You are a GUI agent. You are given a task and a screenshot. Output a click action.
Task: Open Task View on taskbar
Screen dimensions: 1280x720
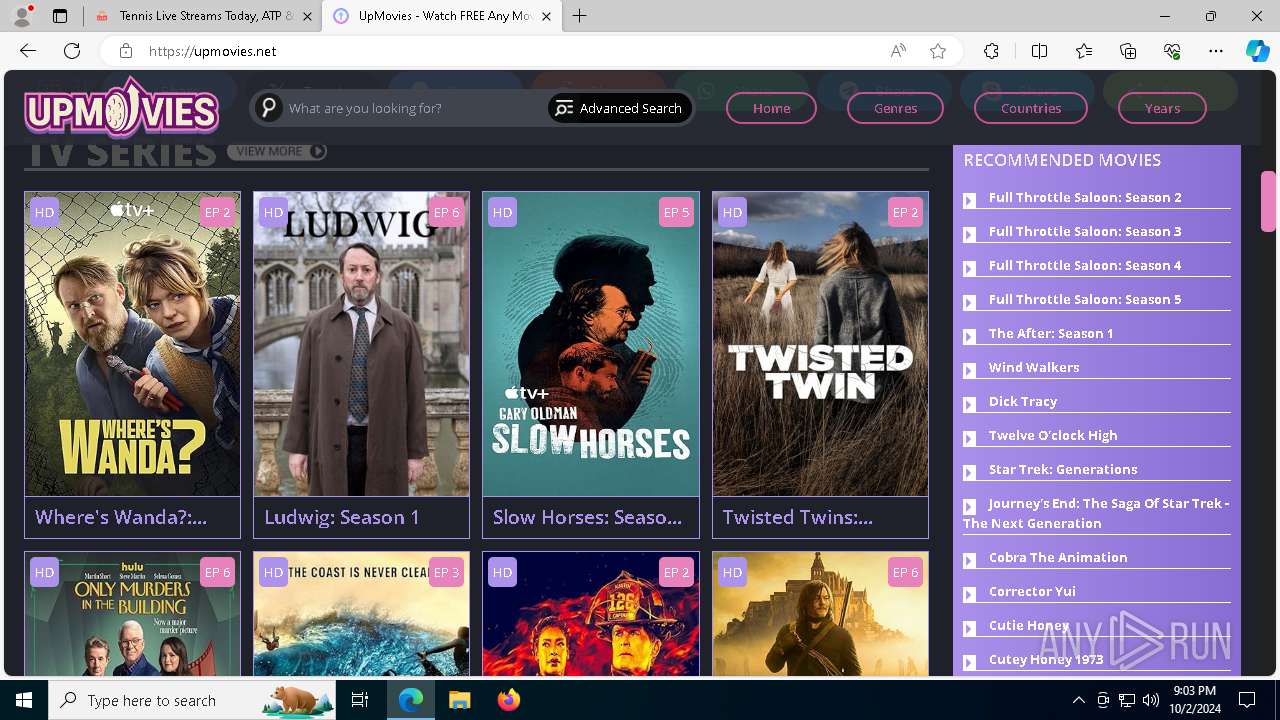pos(360,700)
